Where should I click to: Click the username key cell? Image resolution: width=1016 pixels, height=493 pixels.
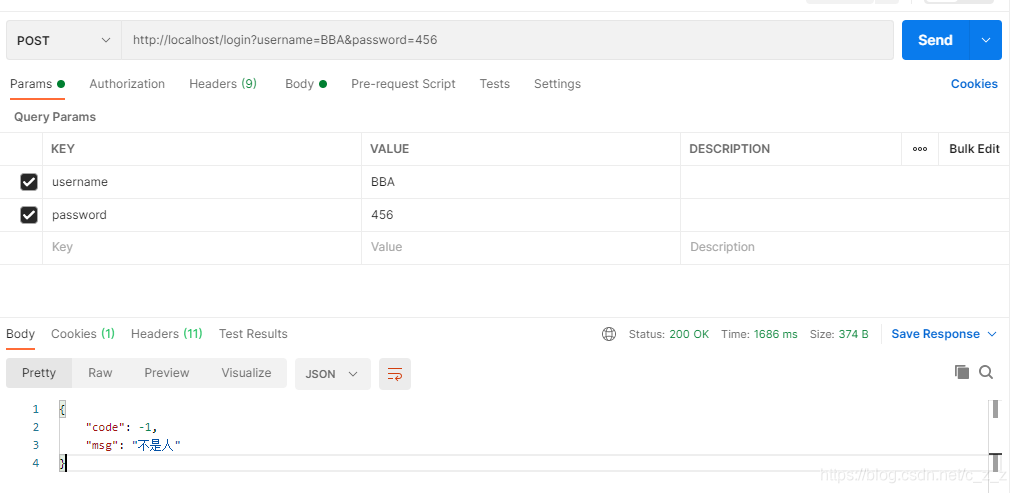pos(202,182)
